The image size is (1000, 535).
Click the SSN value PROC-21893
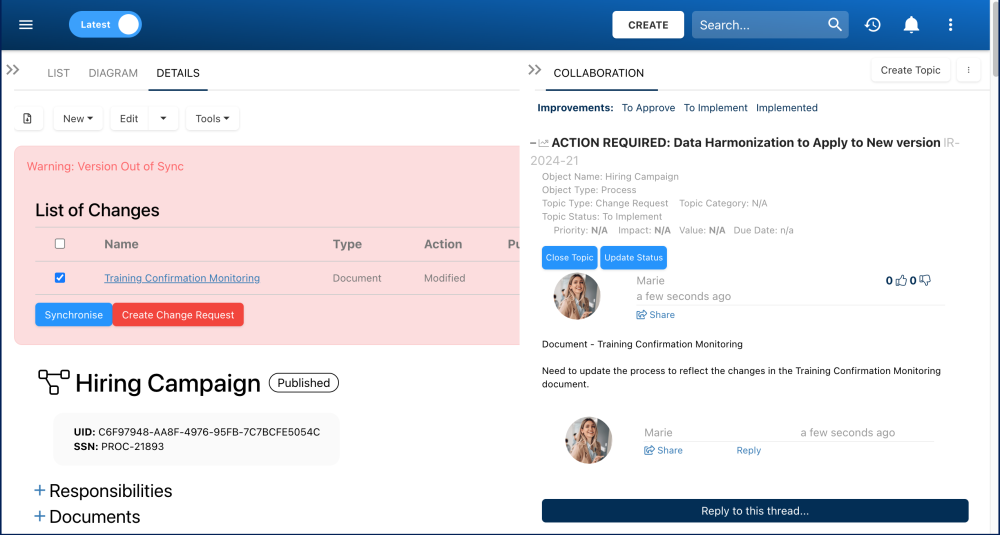point(133,446)
